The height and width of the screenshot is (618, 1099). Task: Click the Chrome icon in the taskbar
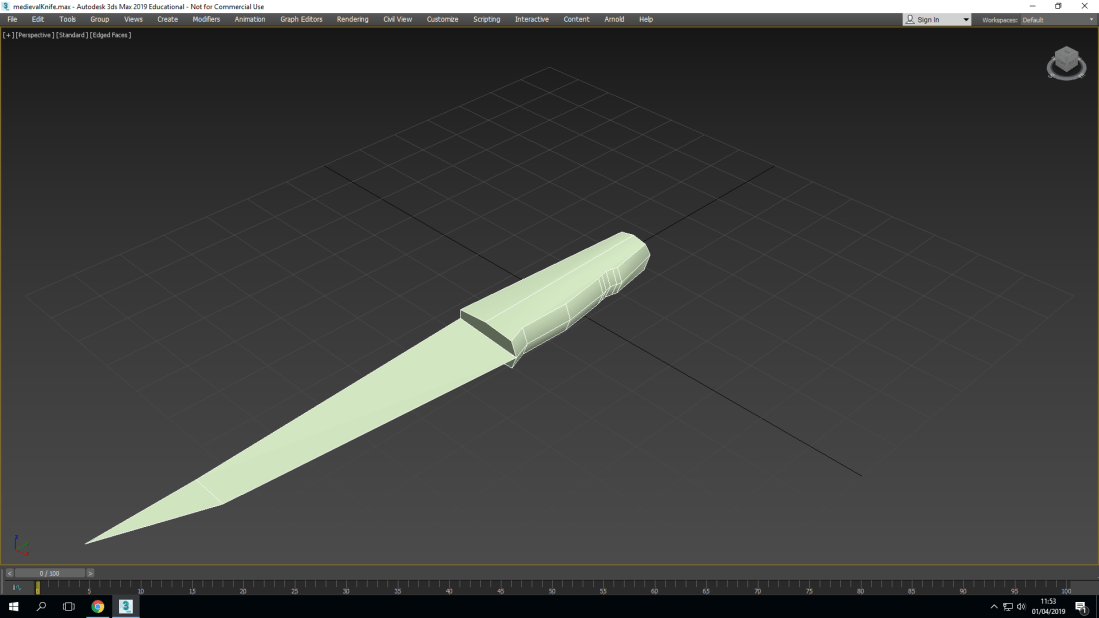tap(98, 606)
